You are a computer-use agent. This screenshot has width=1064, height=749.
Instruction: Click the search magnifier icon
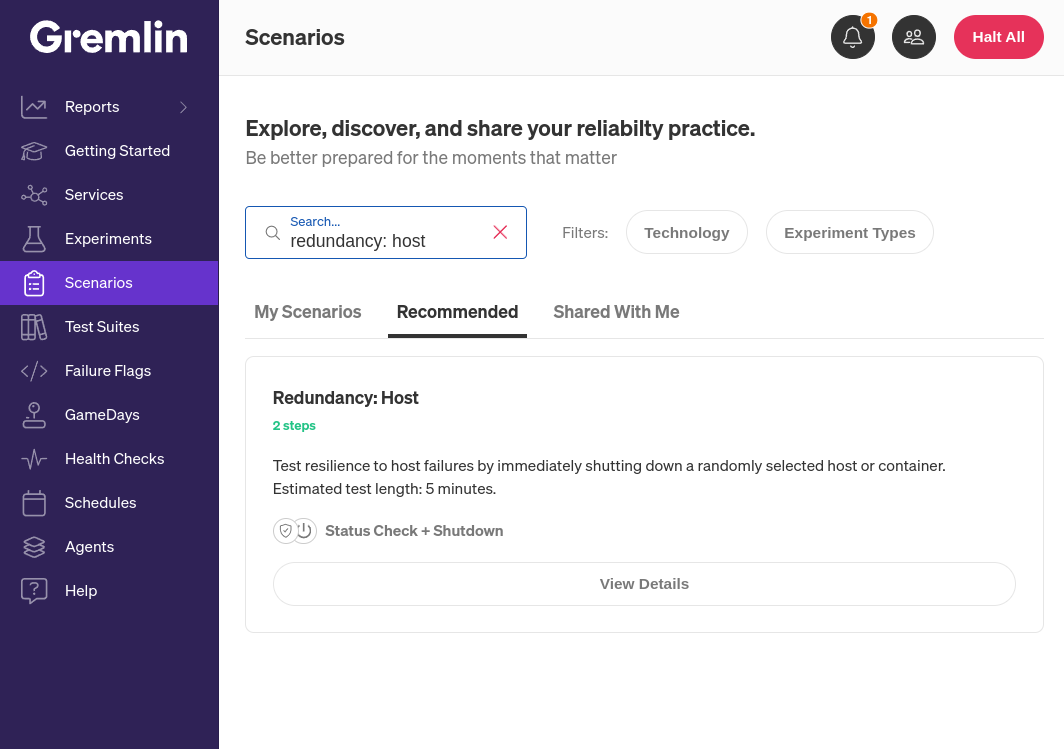[x=273, y=233]
